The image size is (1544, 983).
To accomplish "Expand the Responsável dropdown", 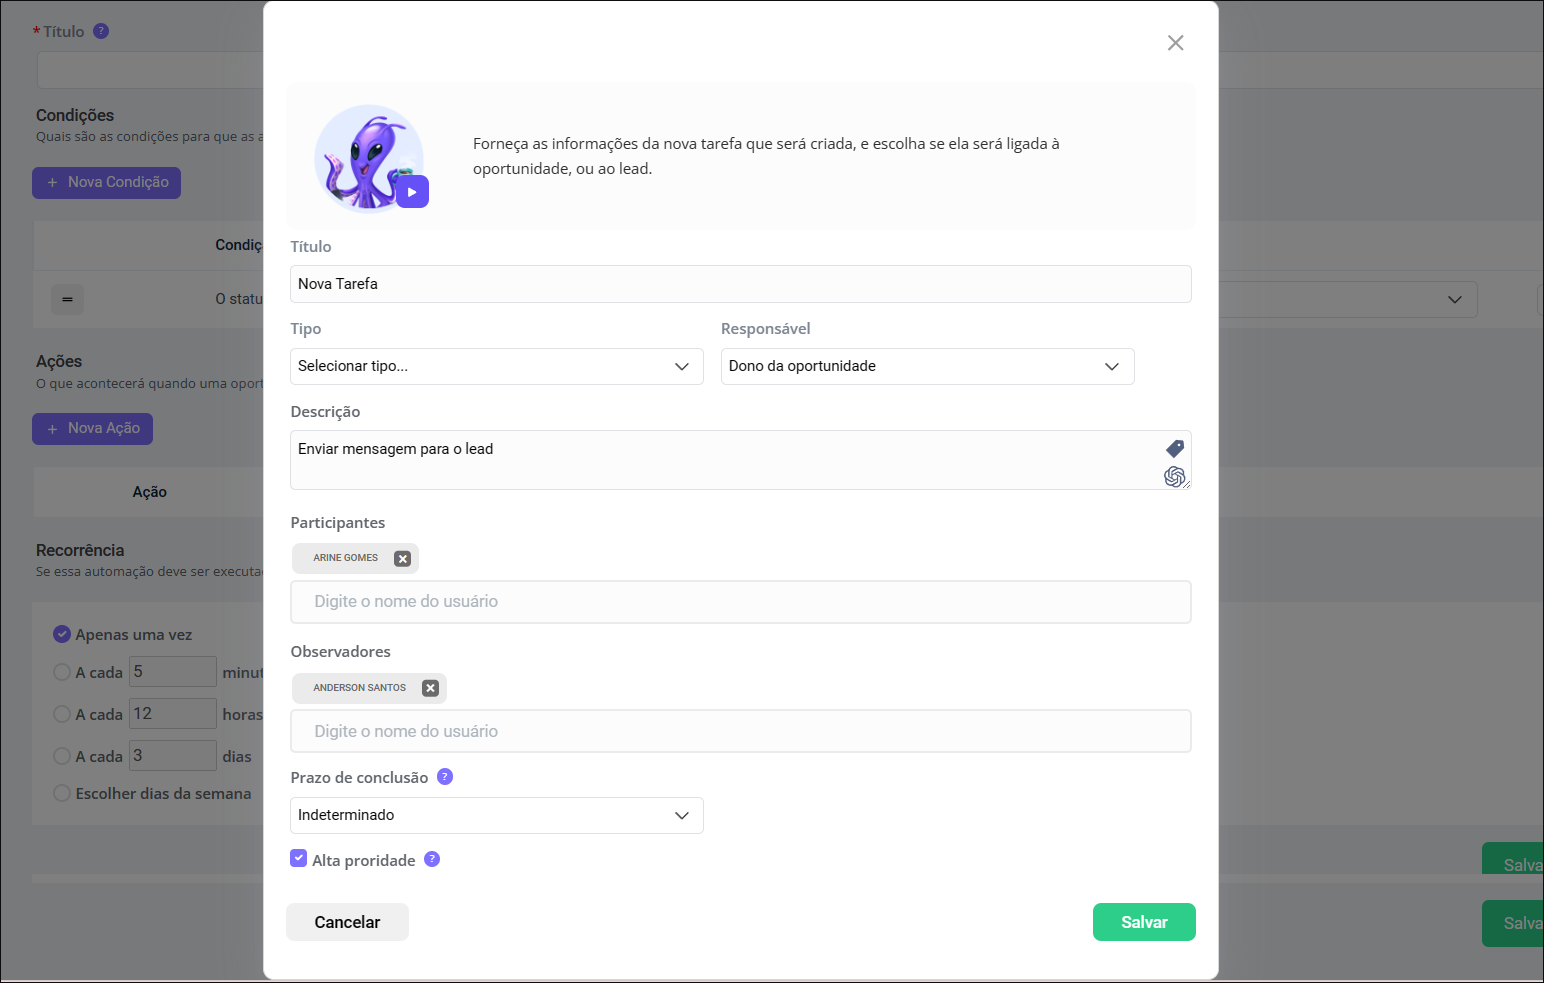I will 927,367.
